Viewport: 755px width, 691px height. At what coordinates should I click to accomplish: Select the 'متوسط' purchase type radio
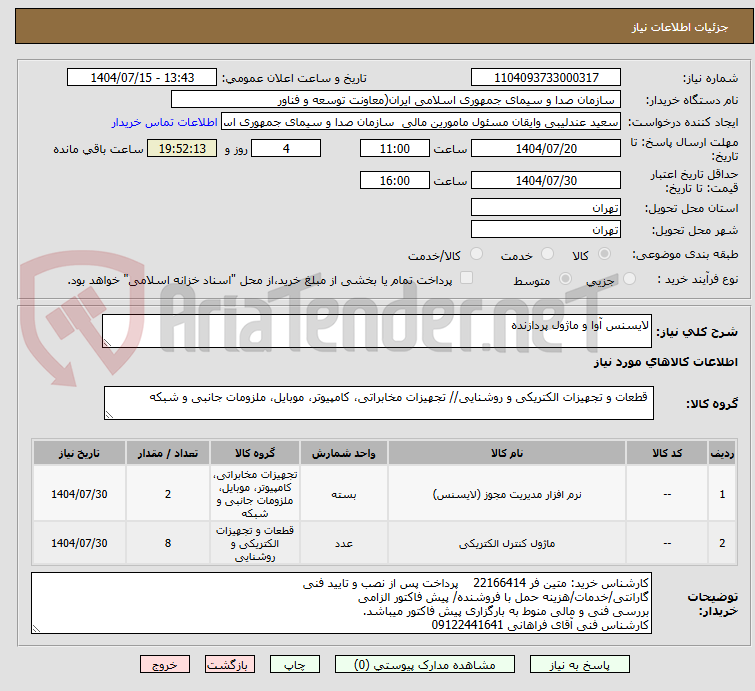coord(565,279)
